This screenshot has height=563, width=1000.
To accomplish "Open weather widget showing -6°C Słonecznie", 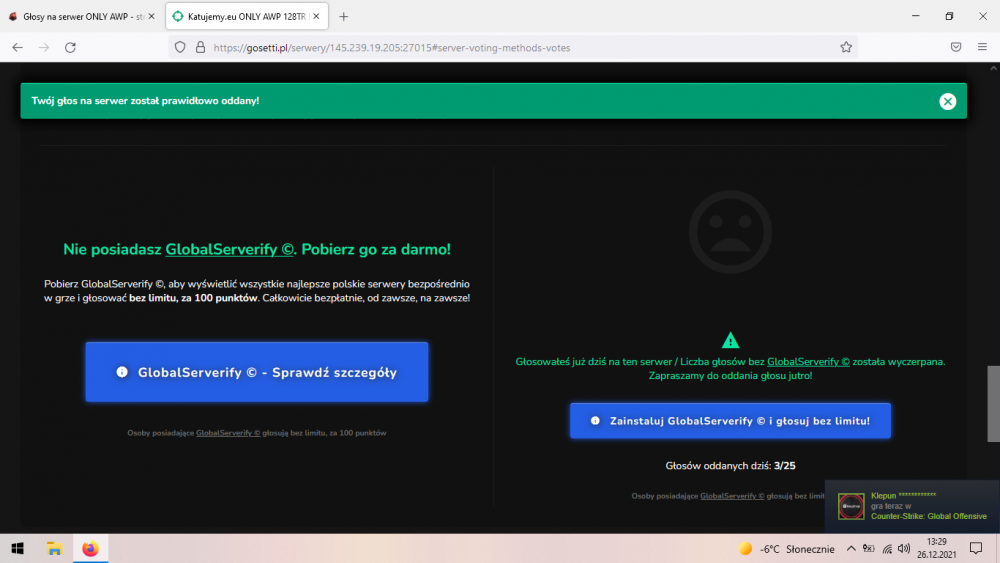I will point(786,549).
